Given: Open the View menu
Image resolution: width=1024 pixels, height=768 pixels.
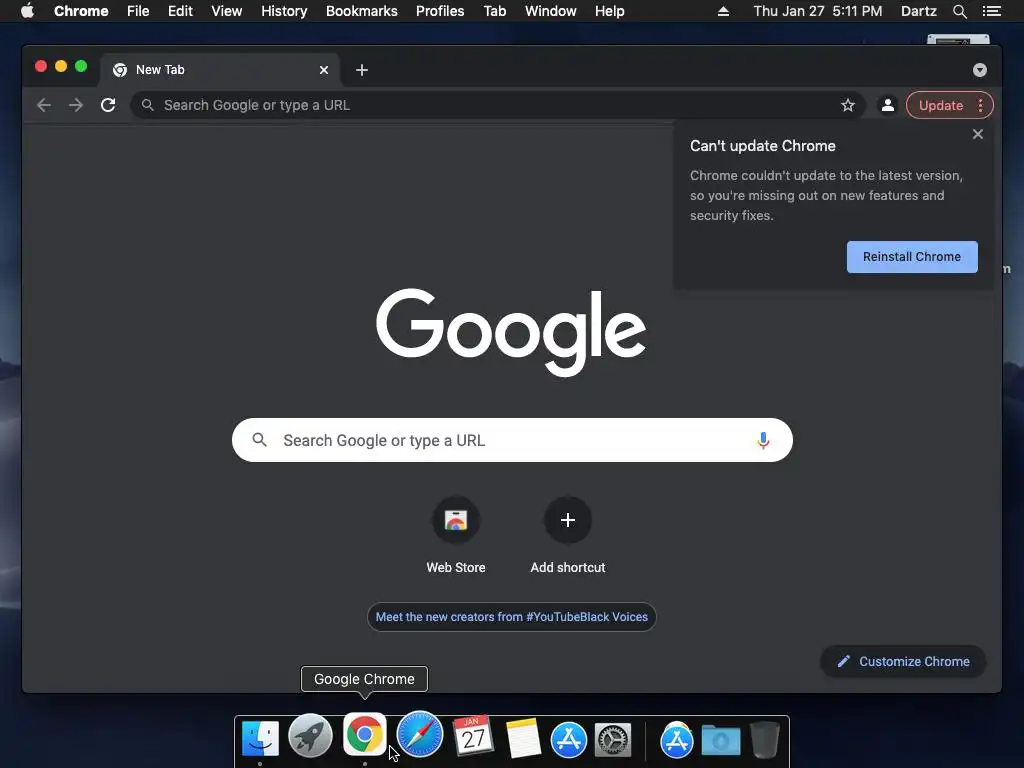Looking at the screenshot, I should pyautogui.click(x=227, y=11).
